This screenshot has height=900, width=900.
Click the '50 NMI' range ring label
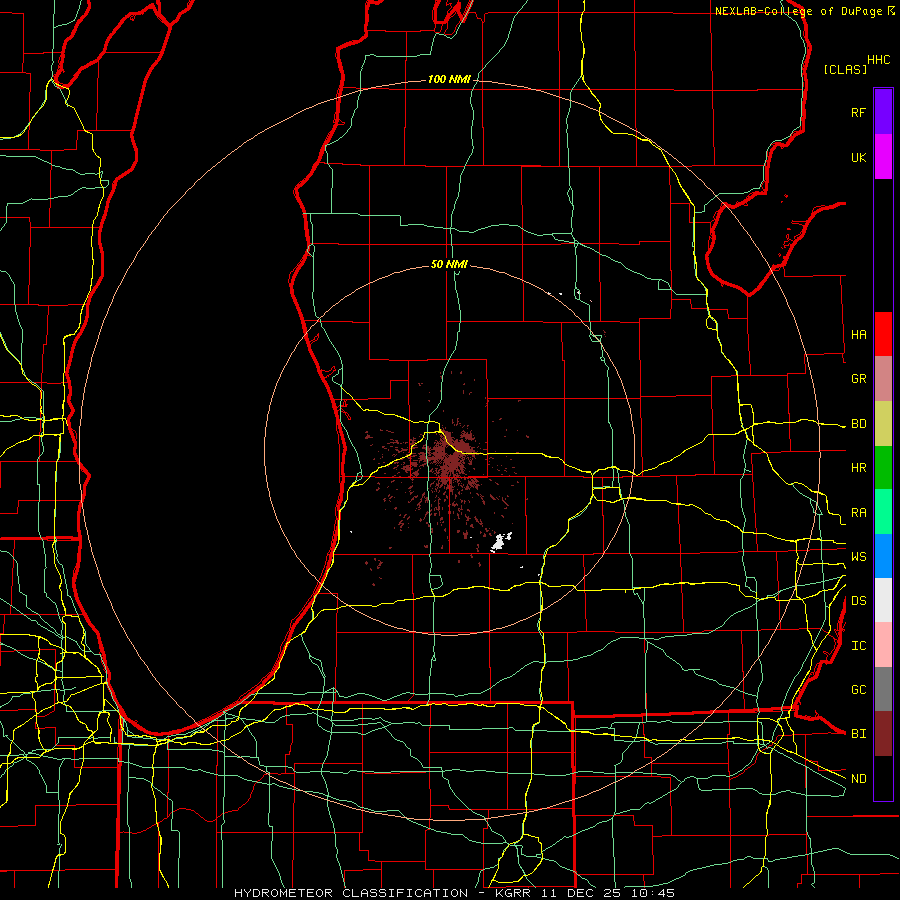pyautogui.click(x=449, y=264)
